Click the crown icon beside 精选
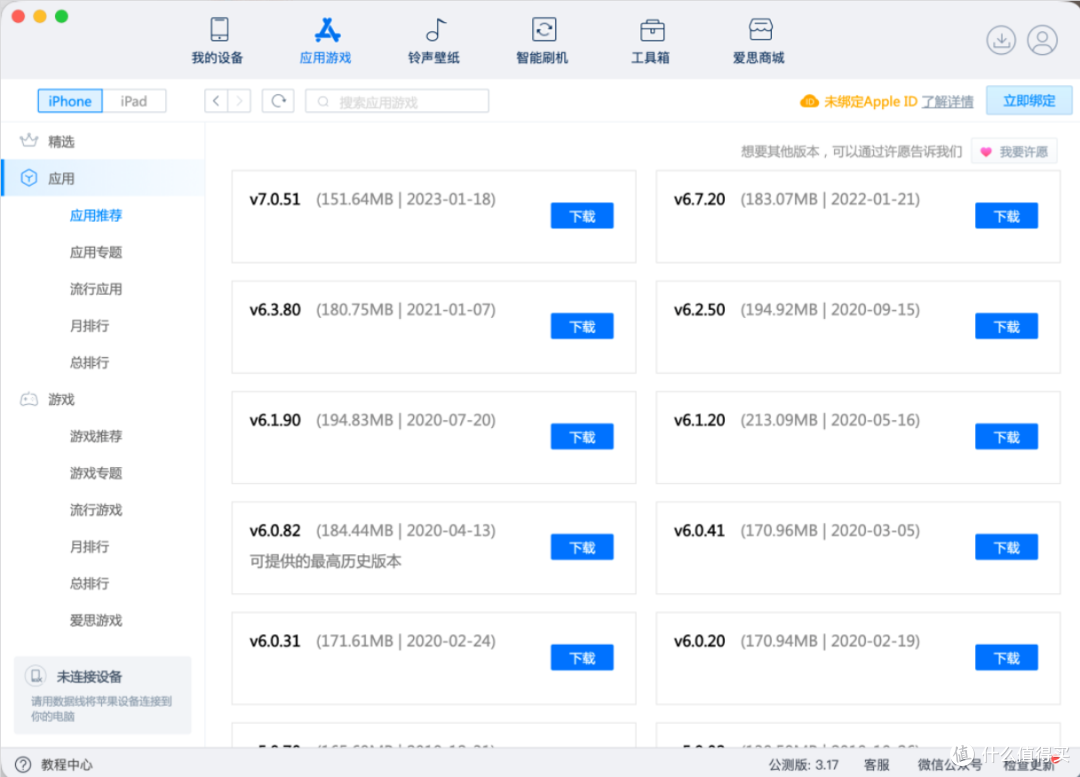Viewport: 1080px width, 777px height. (29, 141)
